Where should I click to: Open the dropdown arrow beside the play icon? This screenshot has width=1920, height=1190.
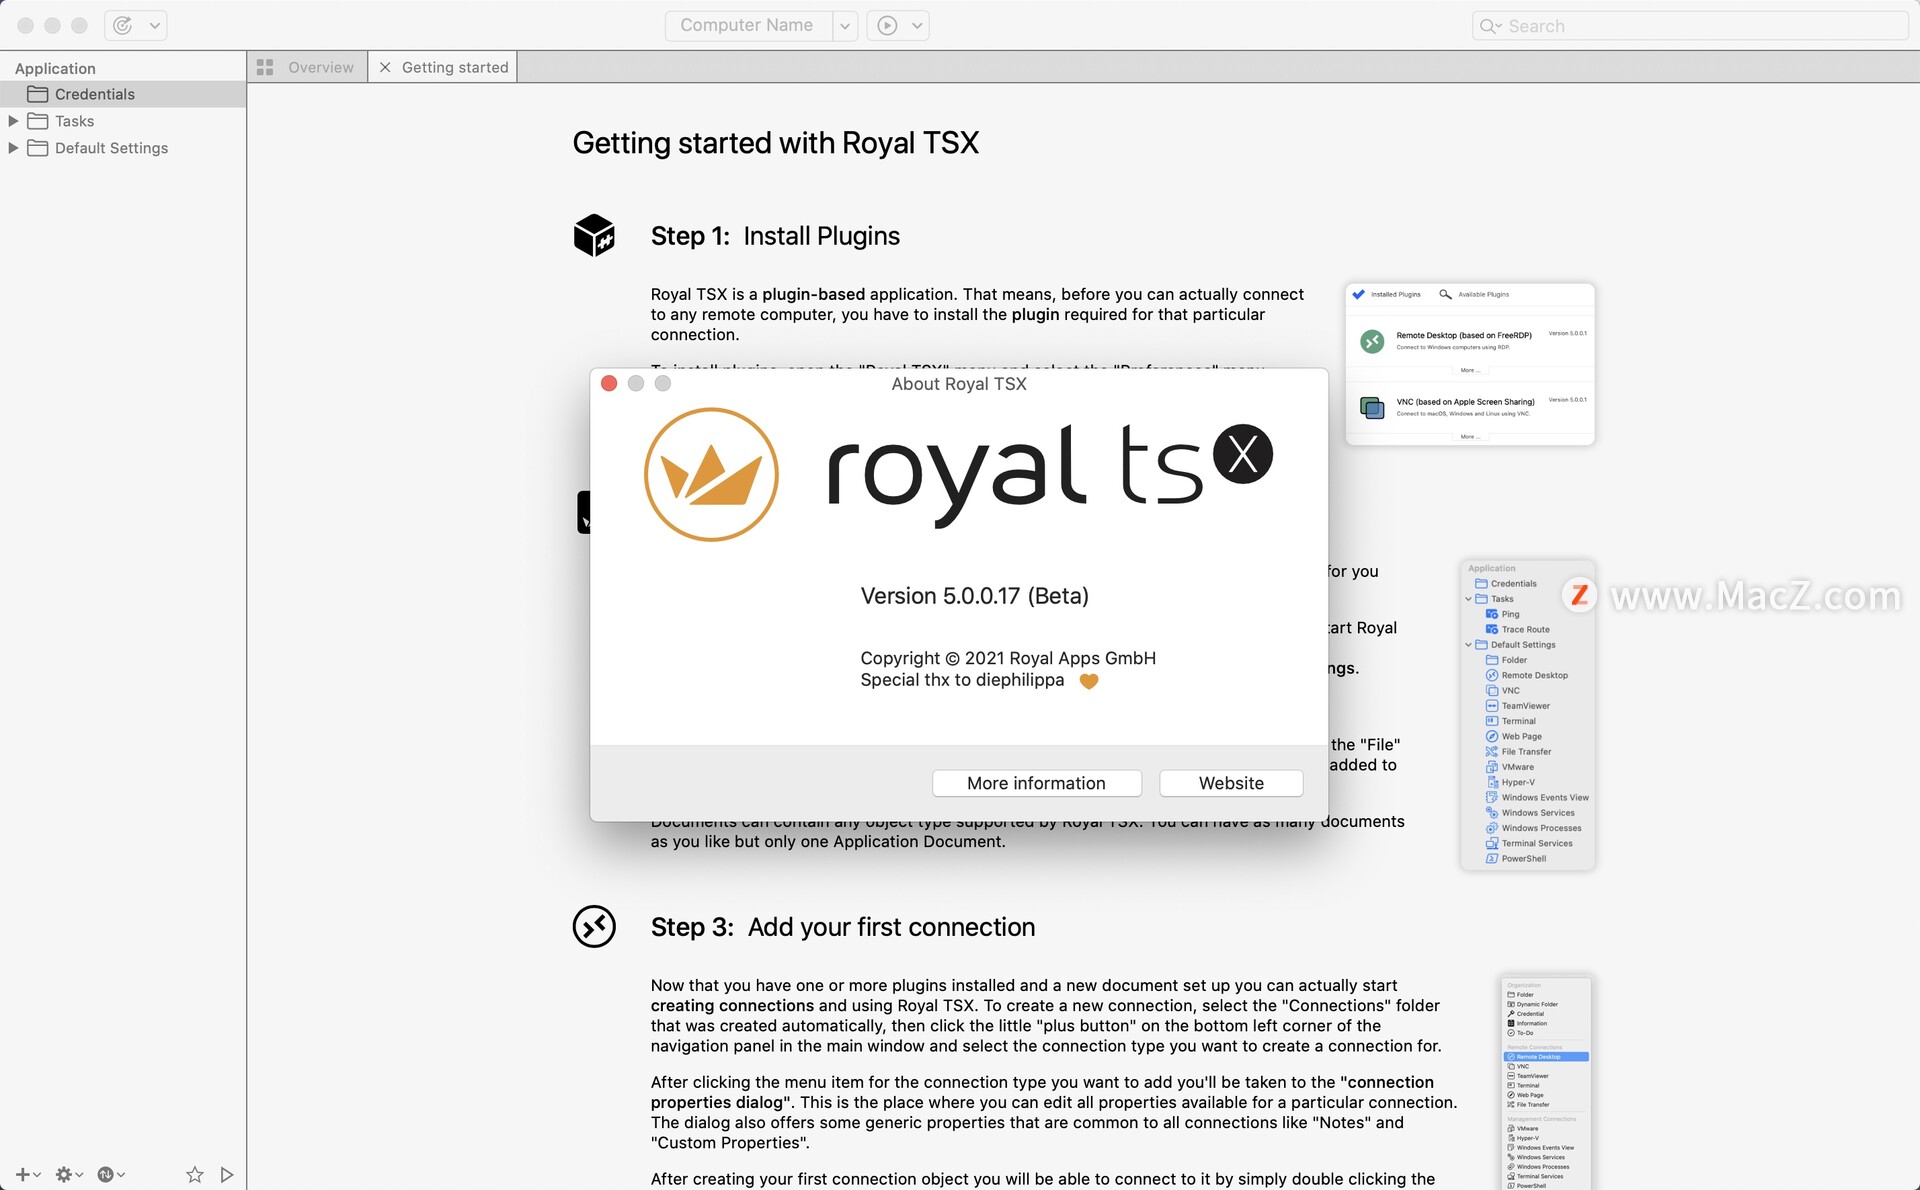(916, 26)
